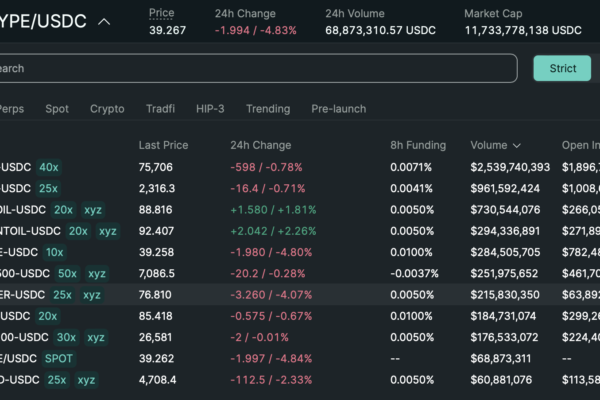The height and width of the screenshot is (400, 600).
Task: Collapse the YPE/USDC pair selector chevron
Action: point(104,22)
